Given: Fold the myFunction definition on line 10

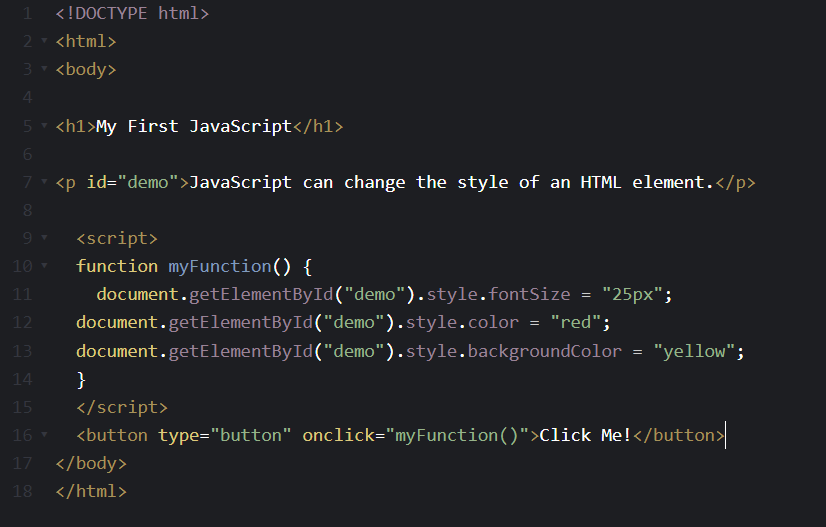Looking at the screenshot, I should 43,267.
